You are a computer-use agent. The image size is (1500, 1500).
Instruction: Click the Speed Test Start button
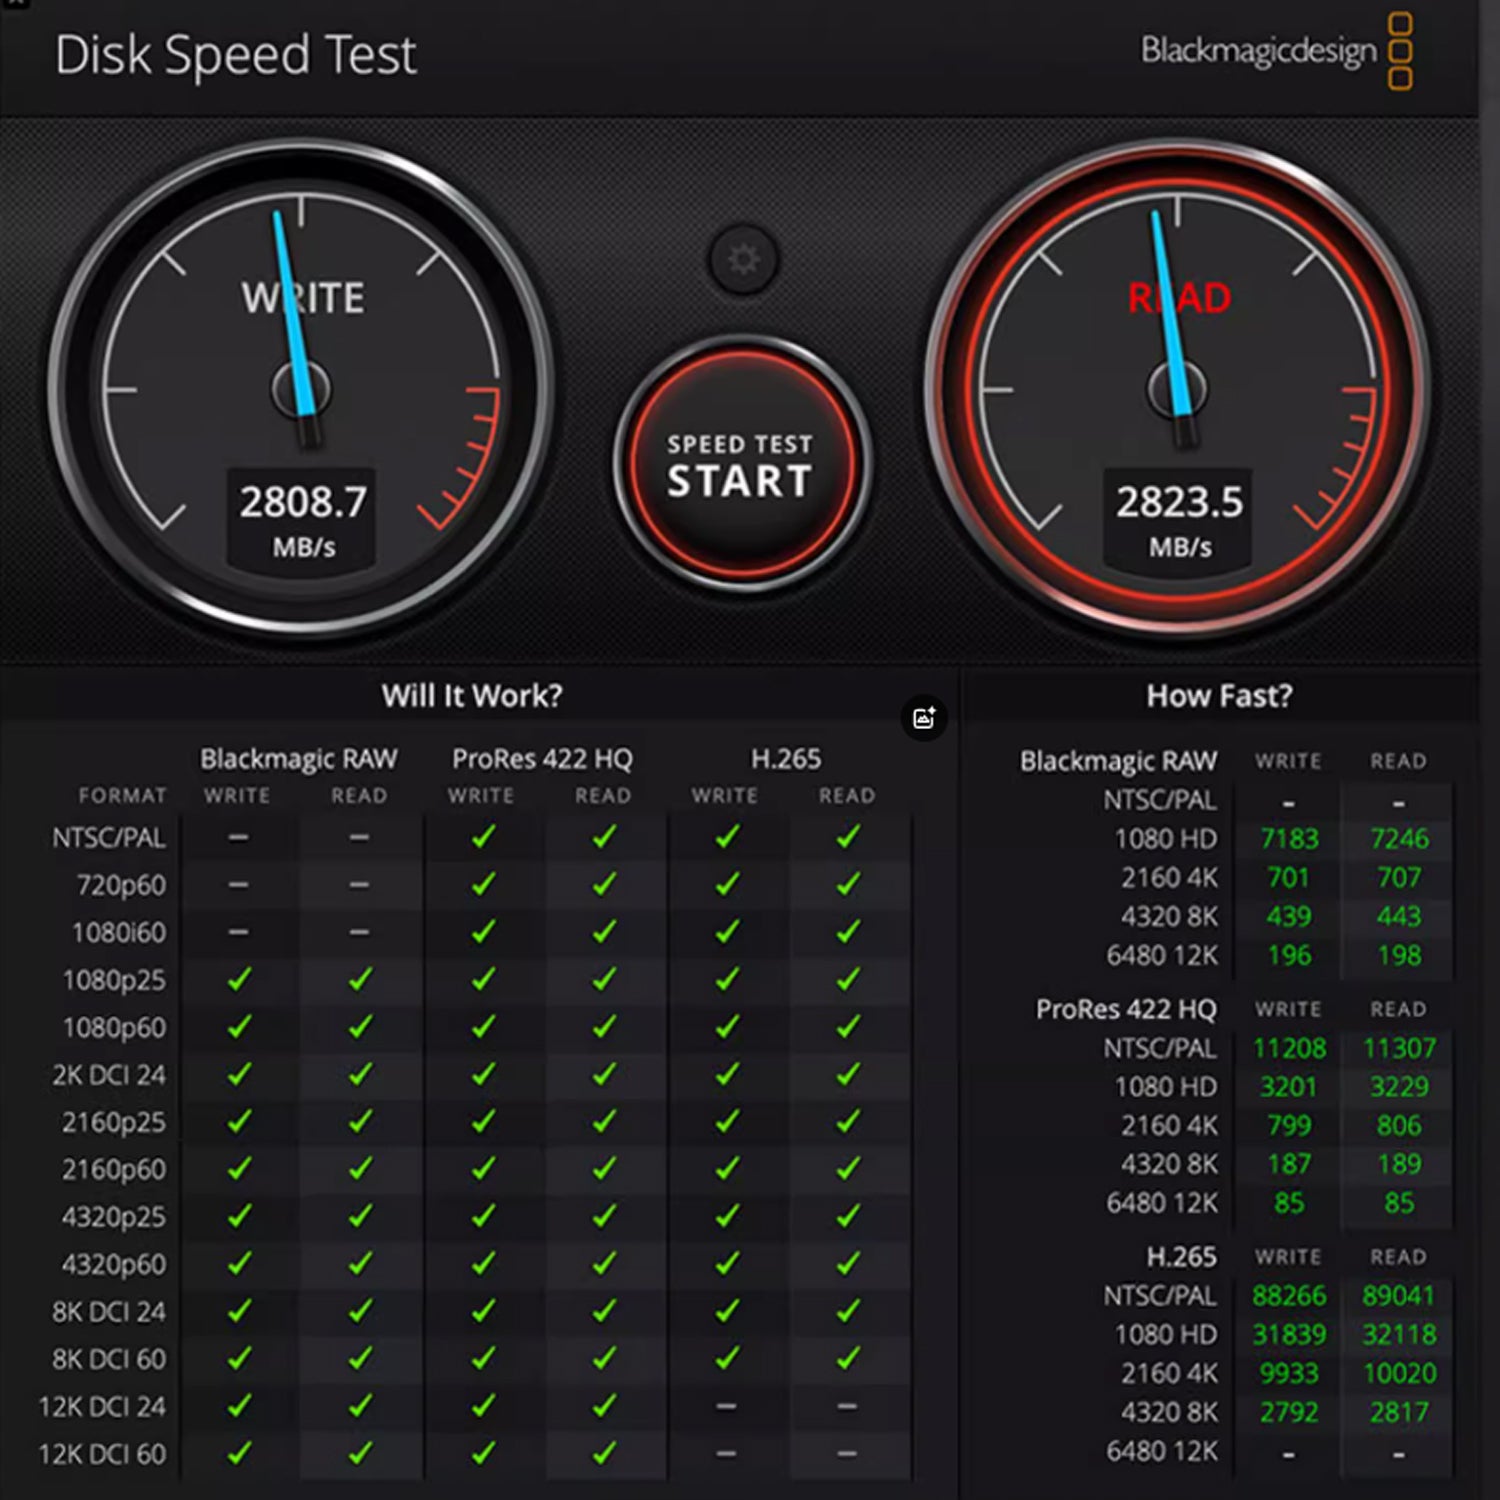pyautogui.click(x=740, y=466)
